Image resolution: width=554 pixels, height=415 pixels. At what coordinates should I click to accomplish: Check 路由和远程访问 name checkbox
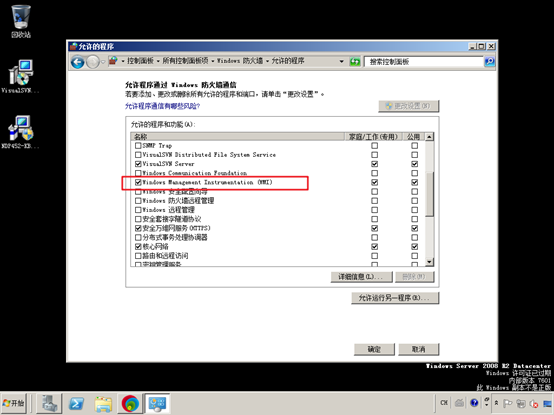tap(138, 256)
